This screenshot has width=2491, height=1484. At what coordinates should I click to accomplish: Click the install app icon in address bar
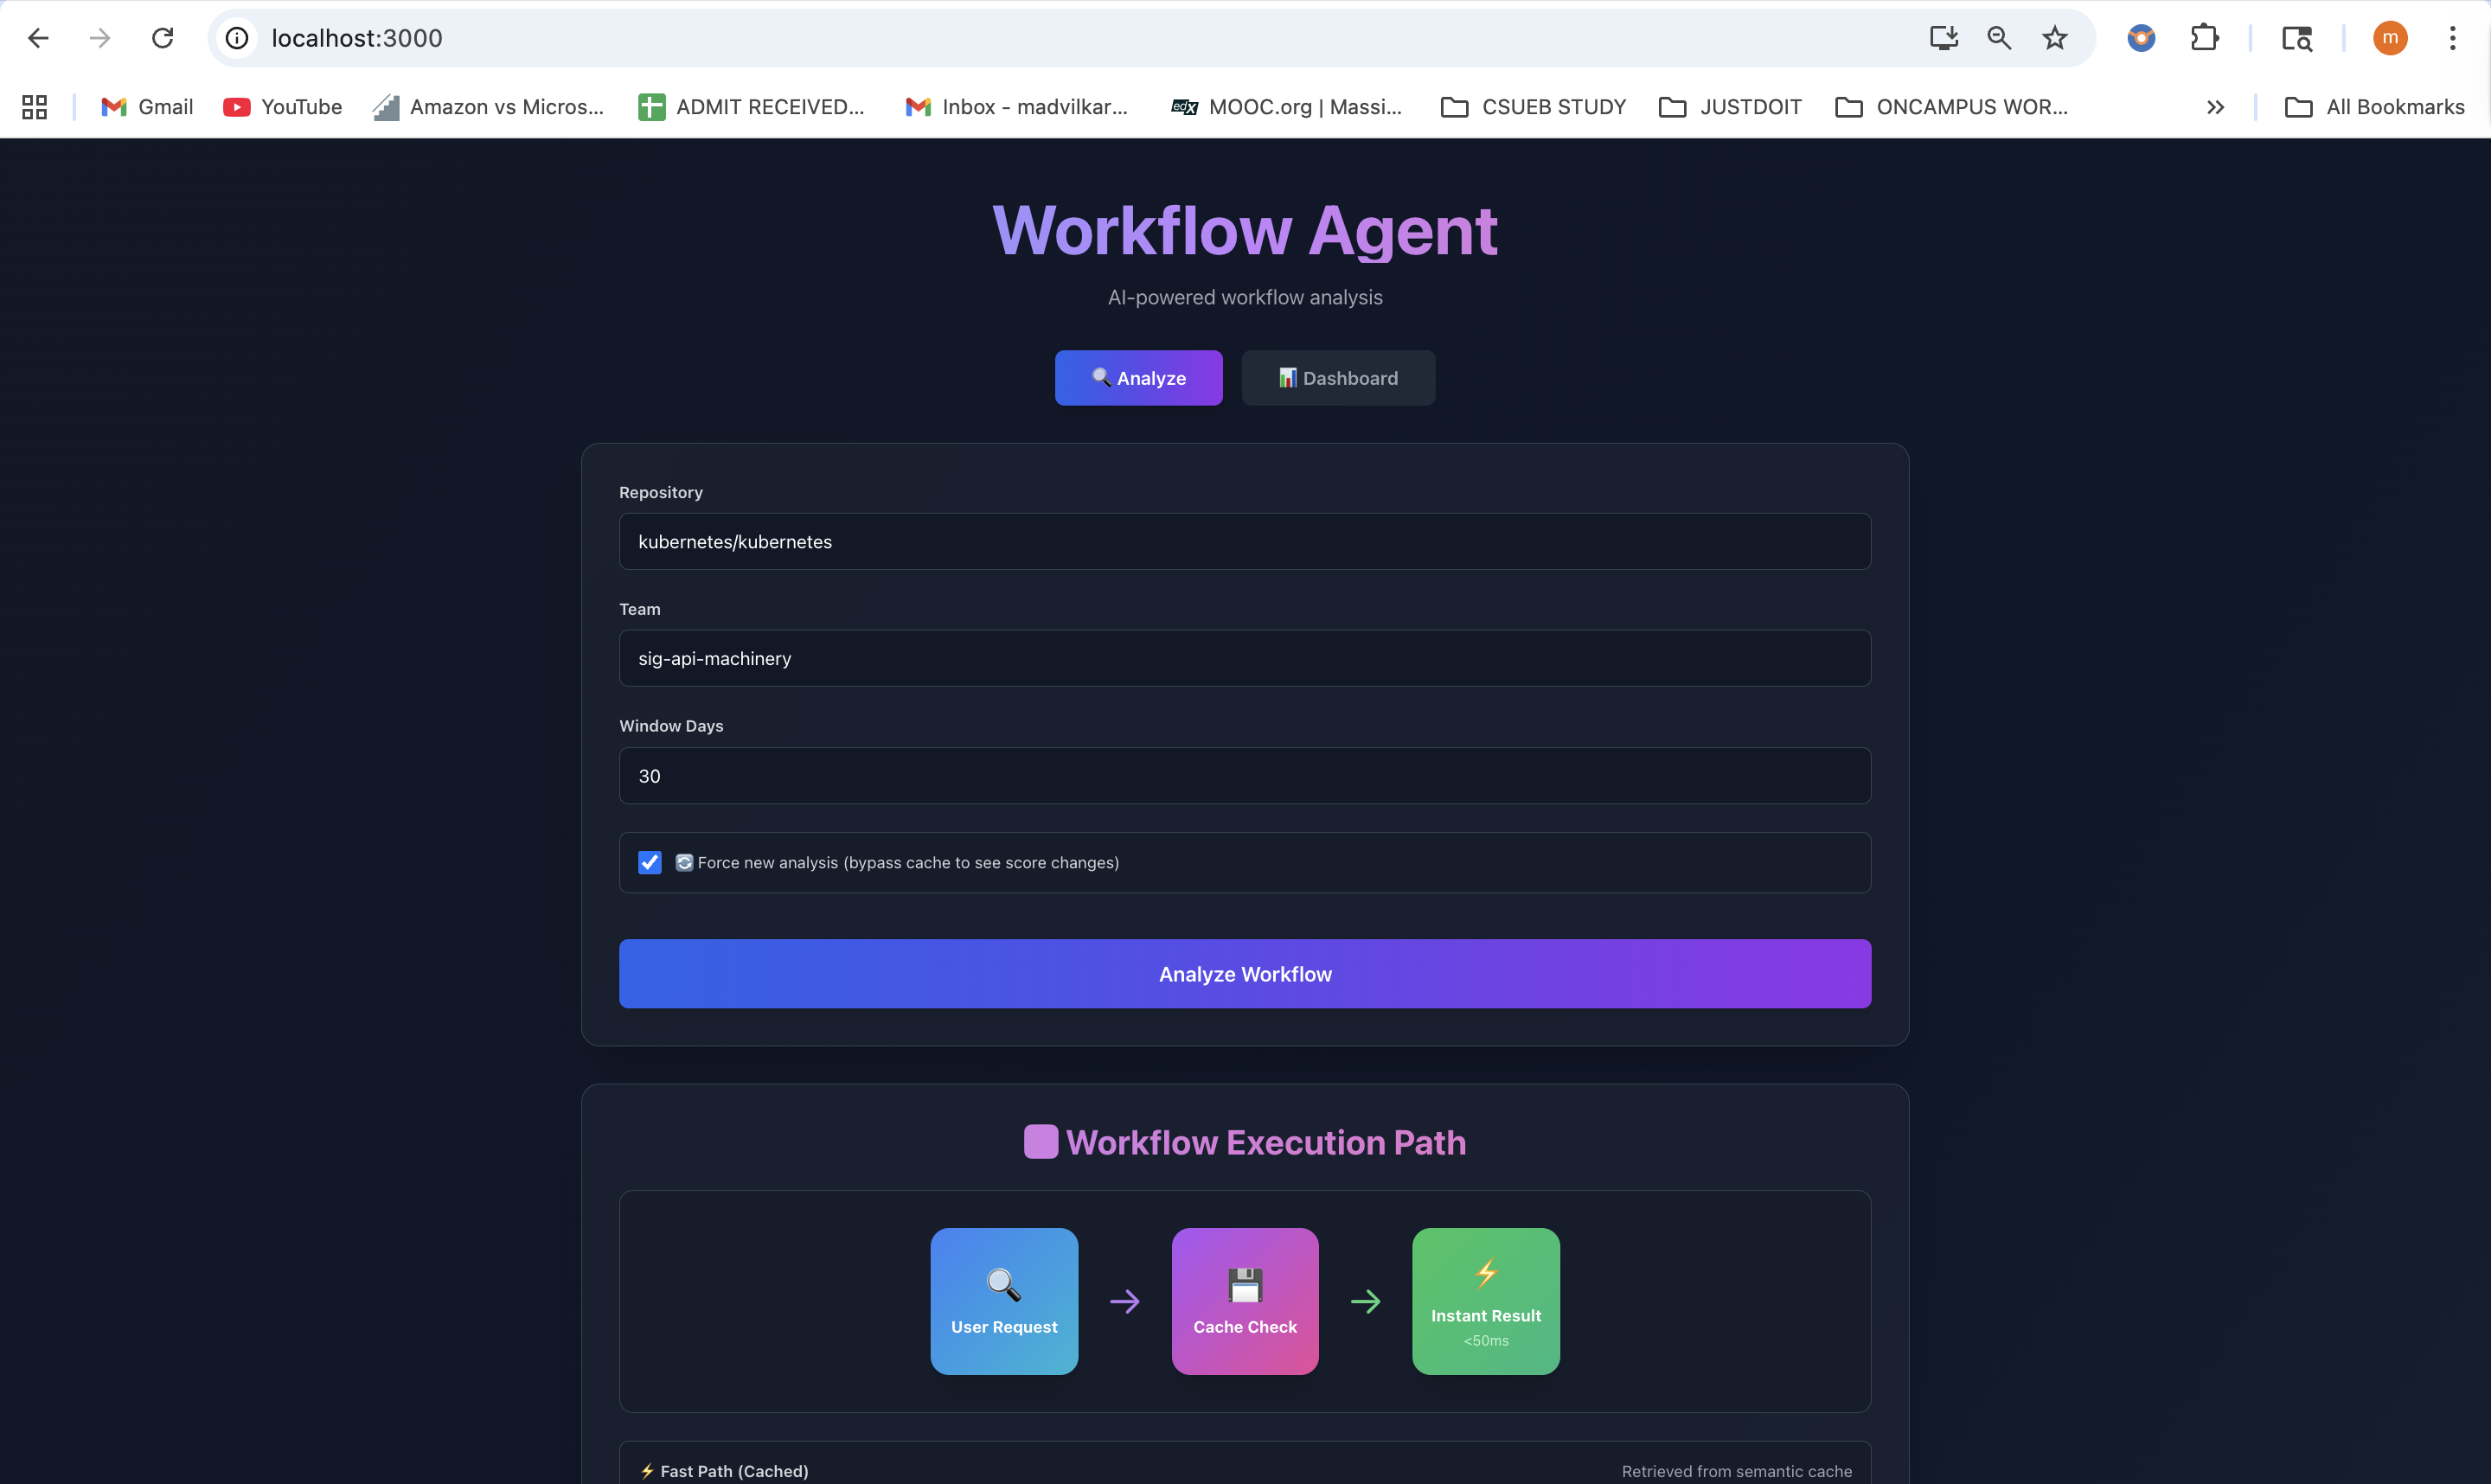[1943, 38]
